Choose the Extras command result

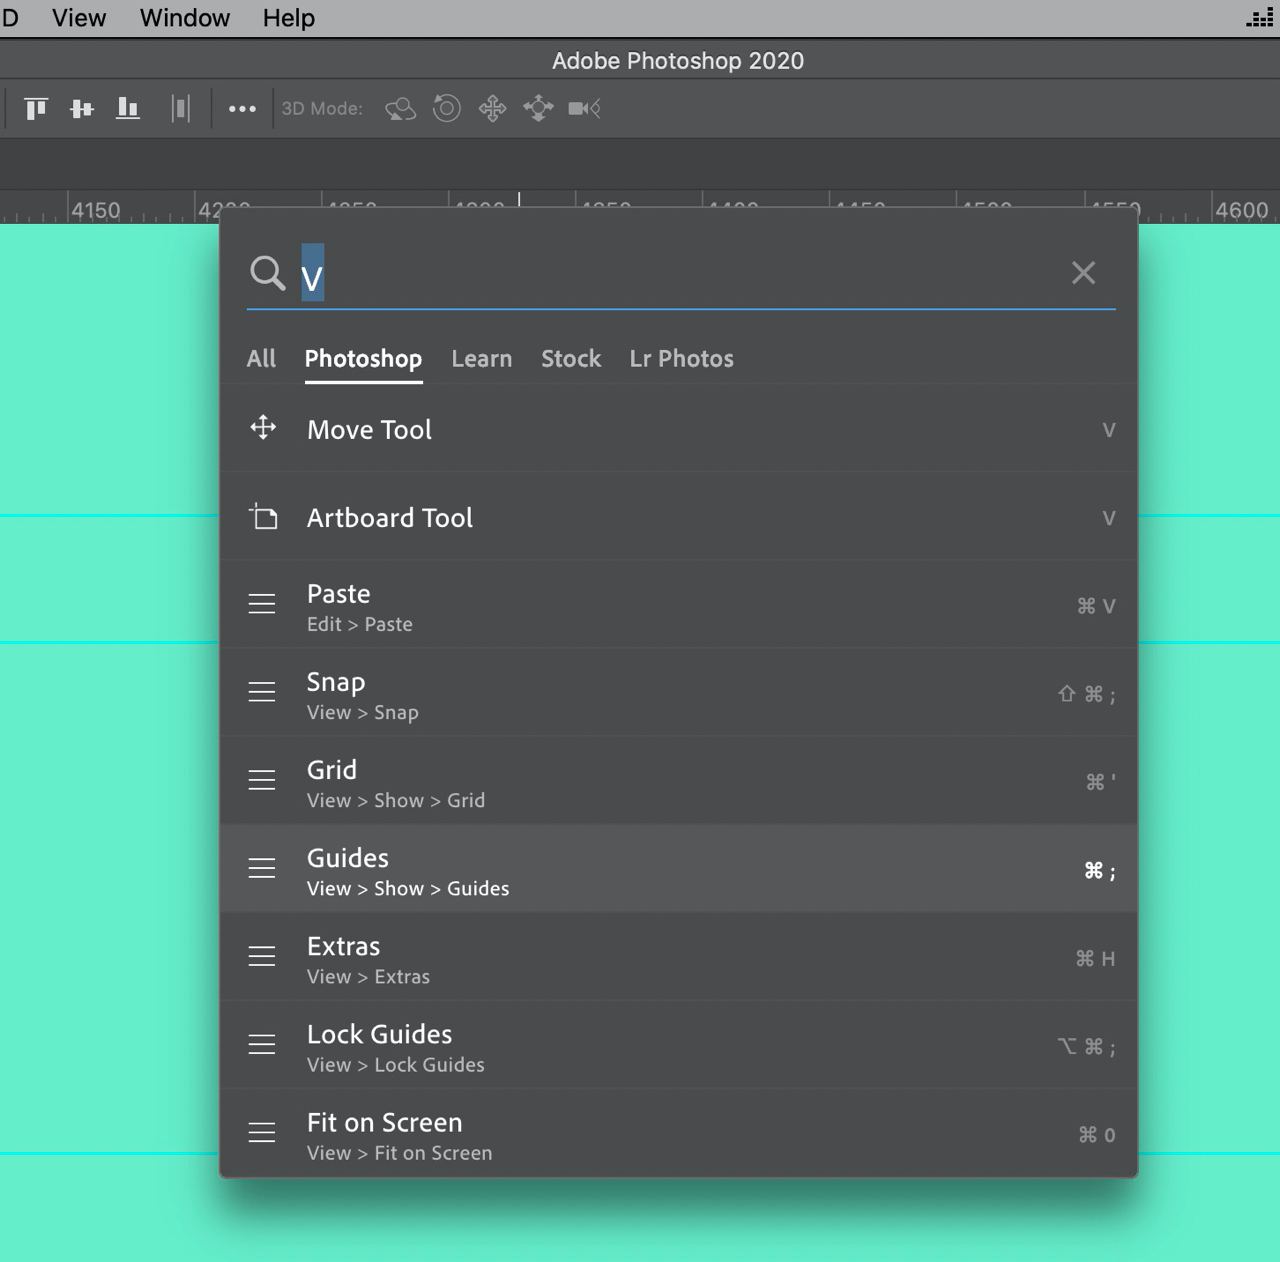point(679,956)
